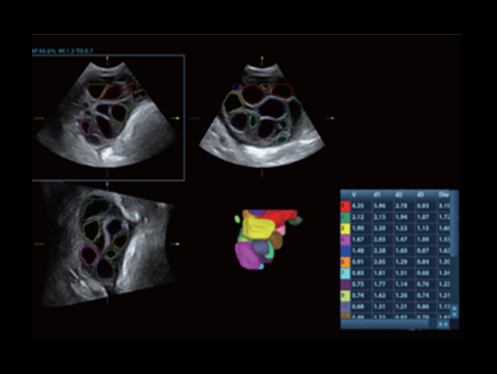Viewport: 497px width, 374px height.
Task: Click the cyan follicle row swatch
Action: click(x=345, y=274)
